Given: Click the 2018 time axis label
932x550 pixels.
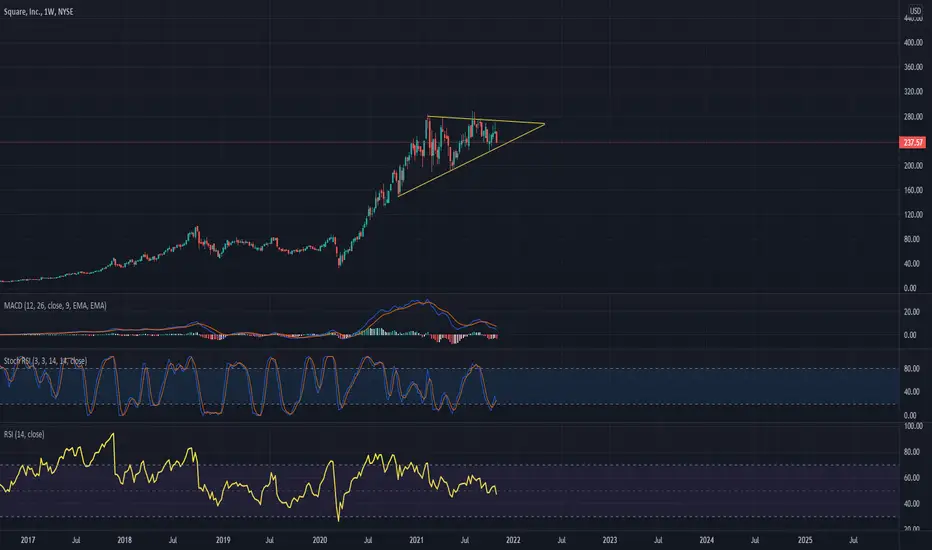Looking at the screenshot, I should (x=124, y=540).
